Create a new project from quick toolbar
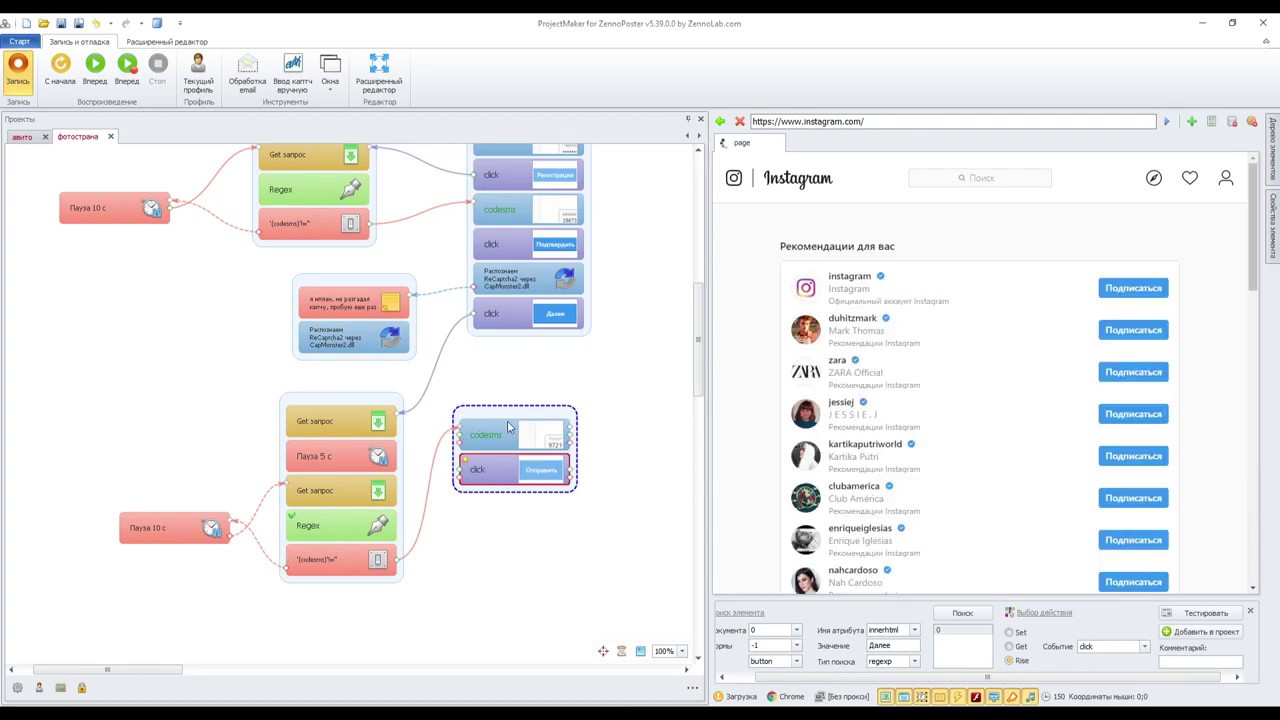 26,23
